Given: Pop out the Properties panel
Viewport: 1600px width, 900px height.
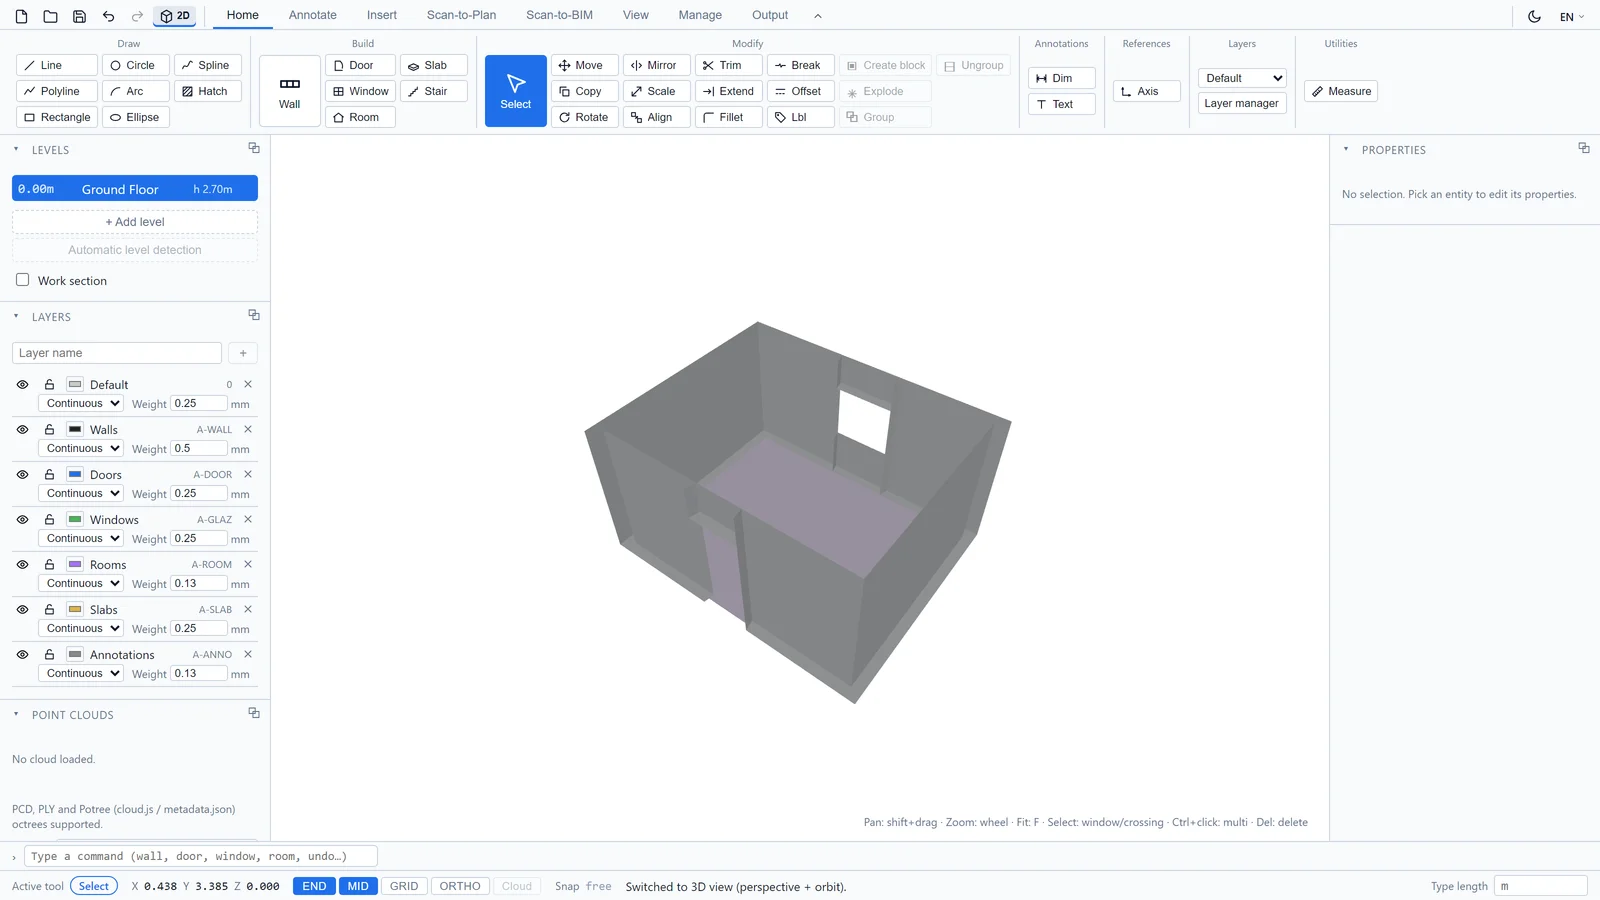Looking at the screenshot, I should point(1584,148).
